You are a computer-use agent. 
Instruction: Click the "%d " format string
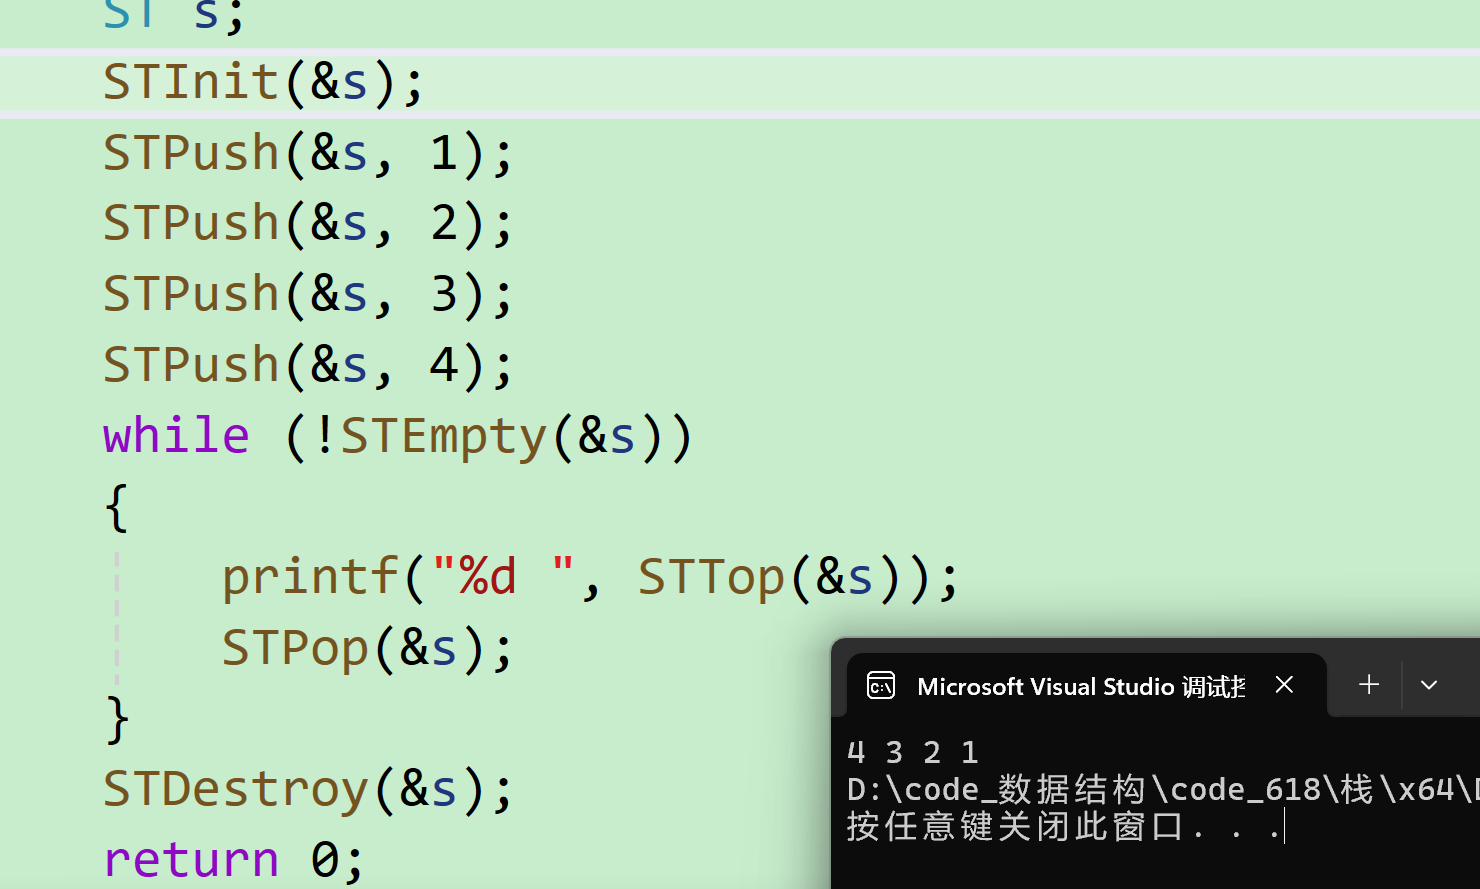pos(502,578)
